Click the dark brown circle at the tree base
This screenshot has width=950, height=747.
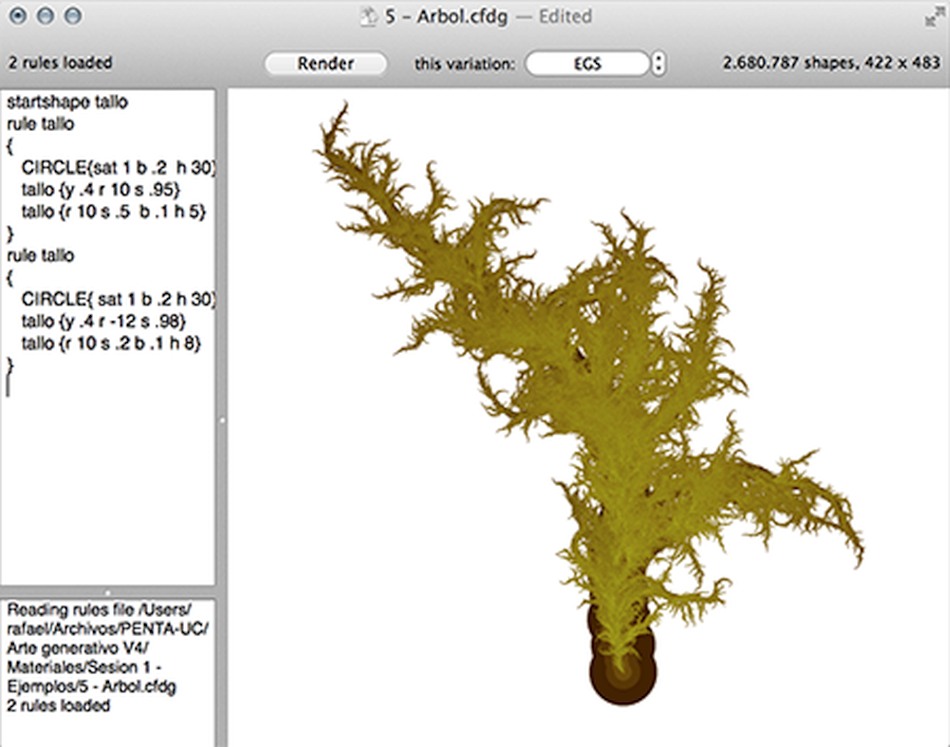(623, 671)
